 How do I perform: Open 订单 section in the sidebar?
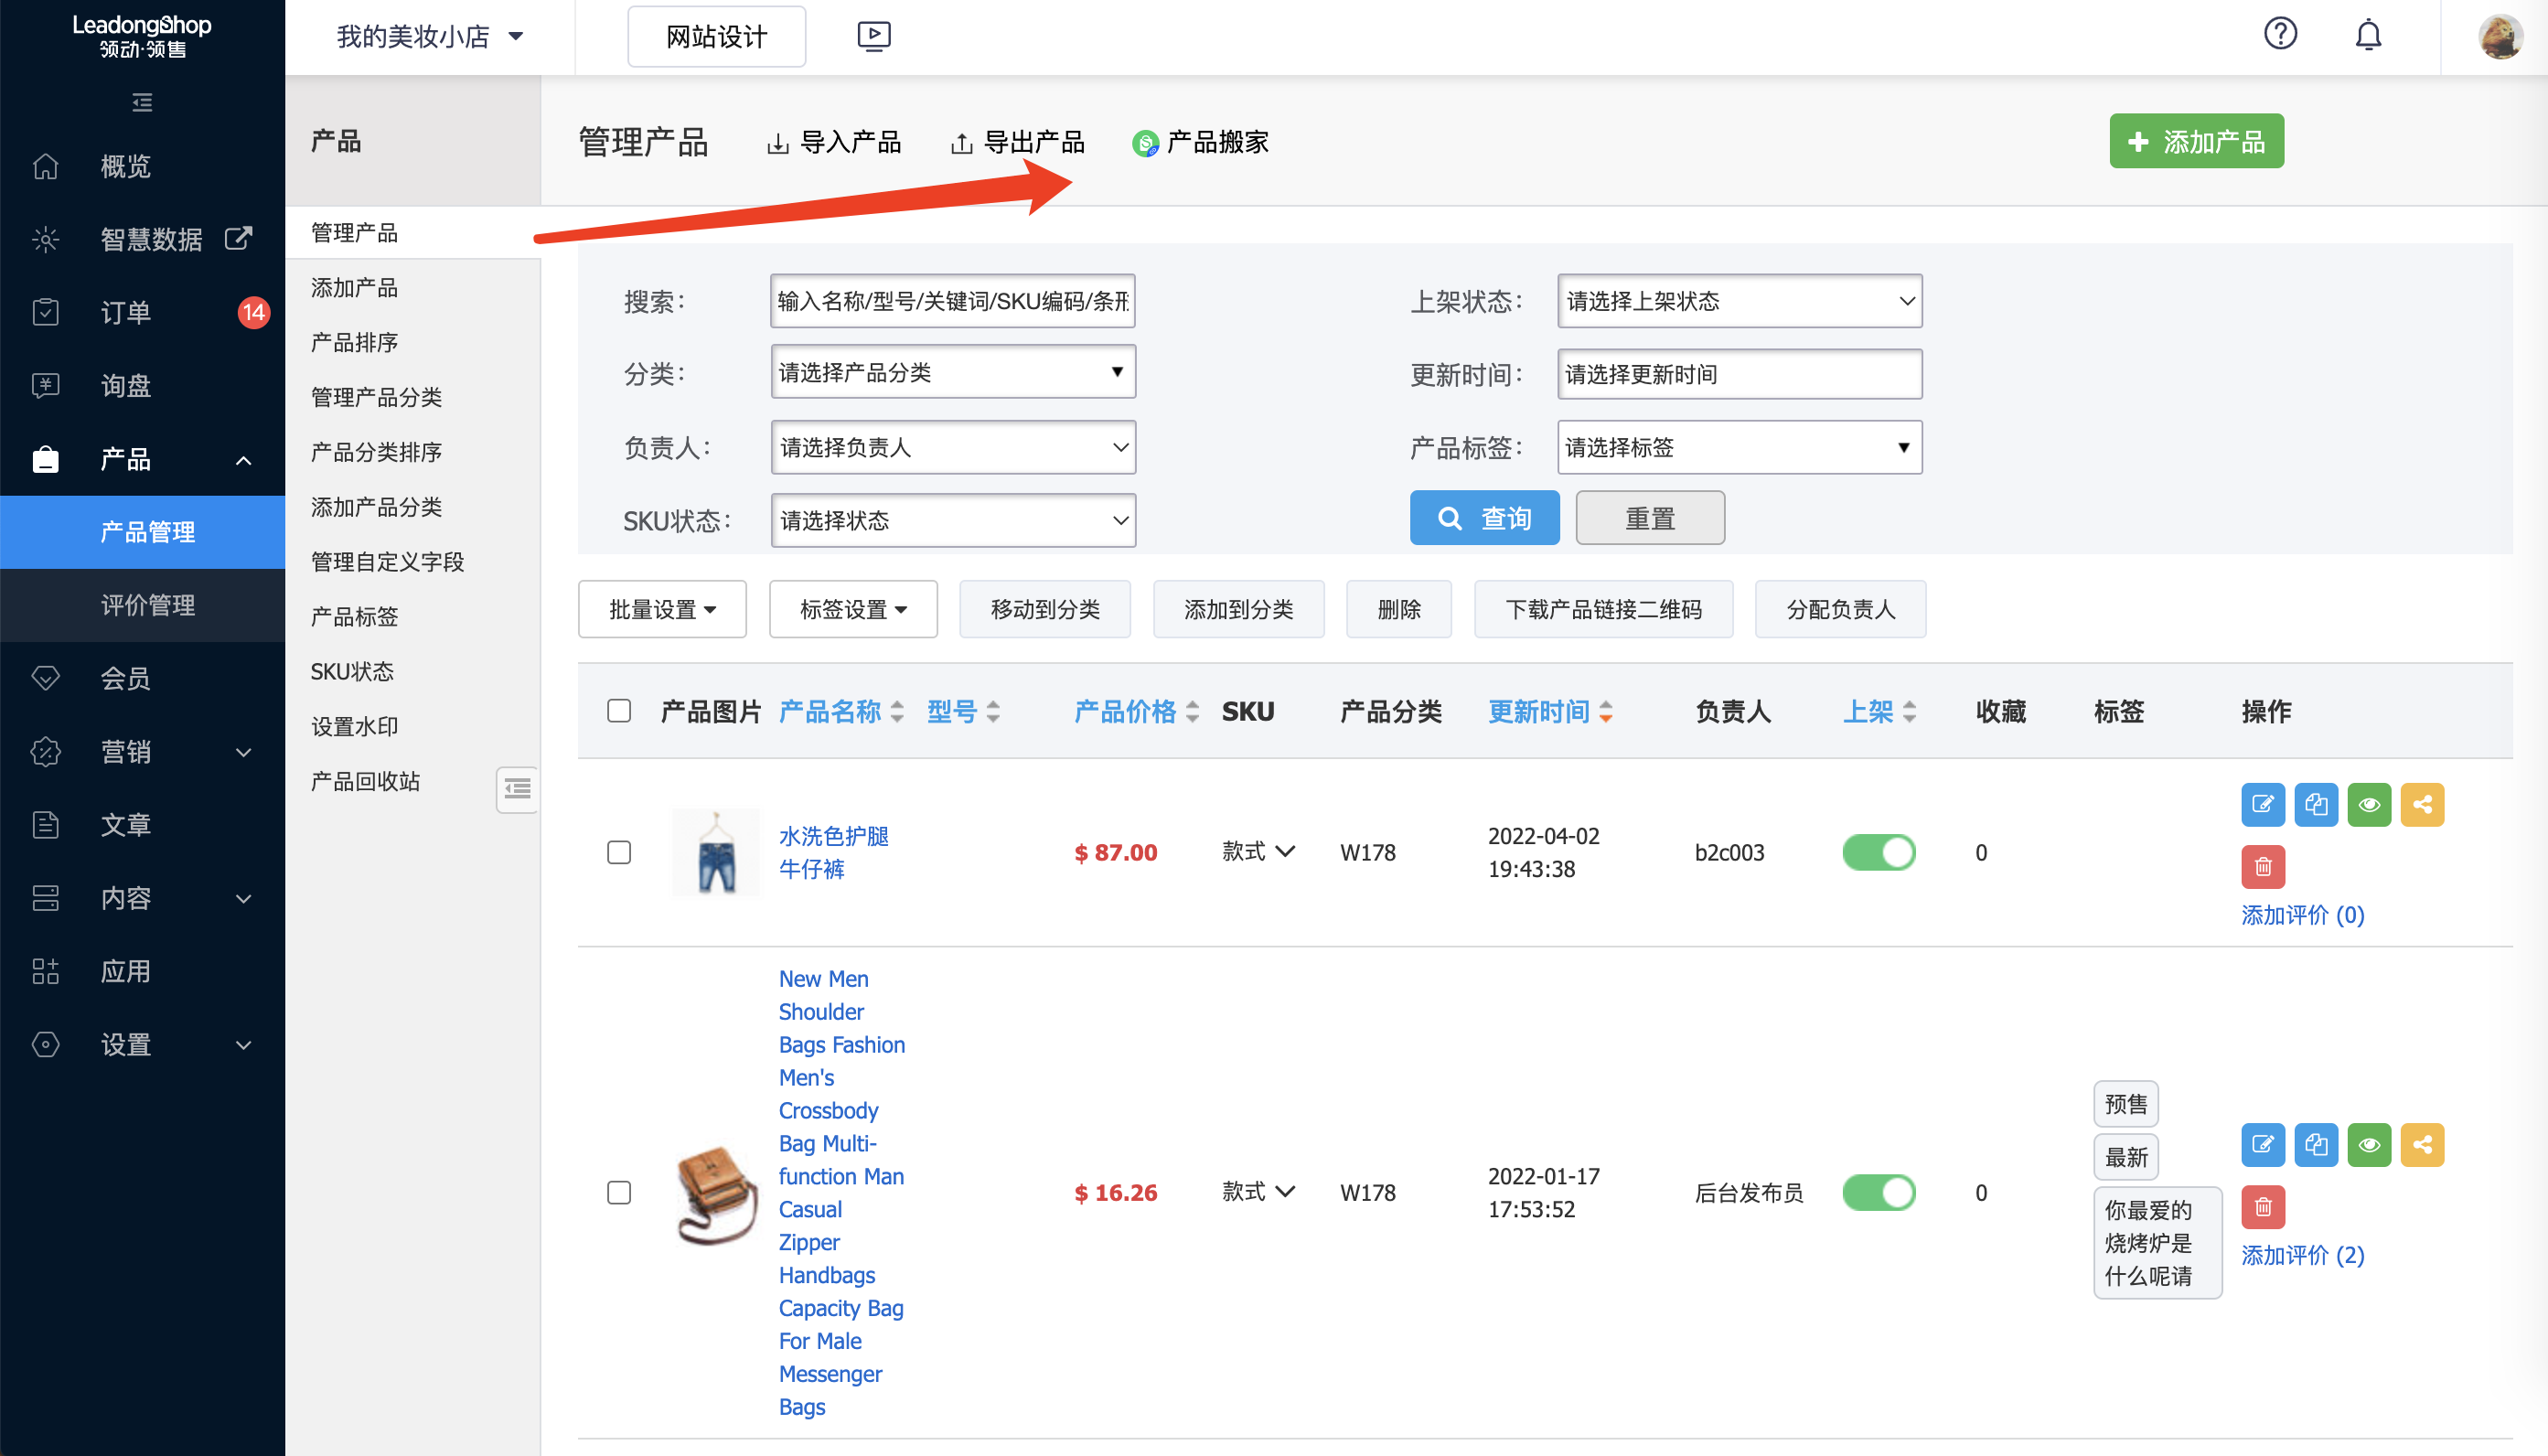(x=125, y=312)
